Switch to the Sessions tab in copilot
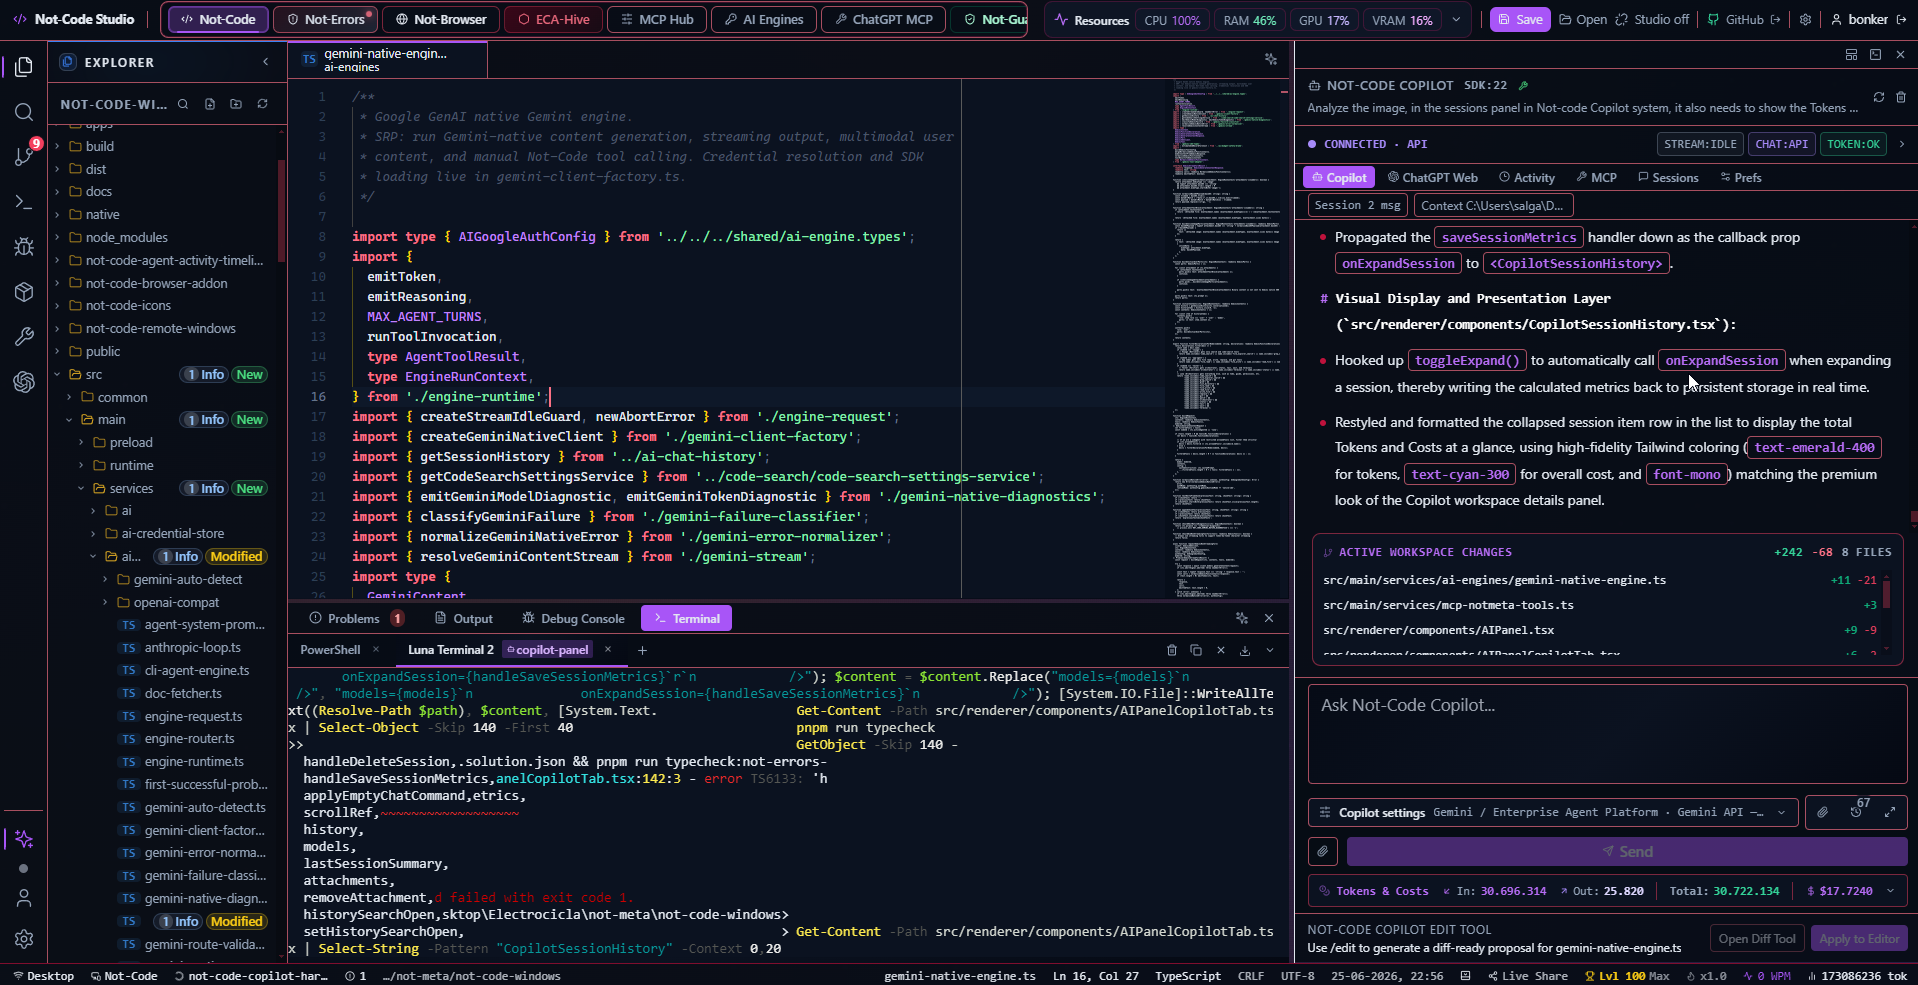The width and height of the screenshot is (1918, 985). (1668, 177)
